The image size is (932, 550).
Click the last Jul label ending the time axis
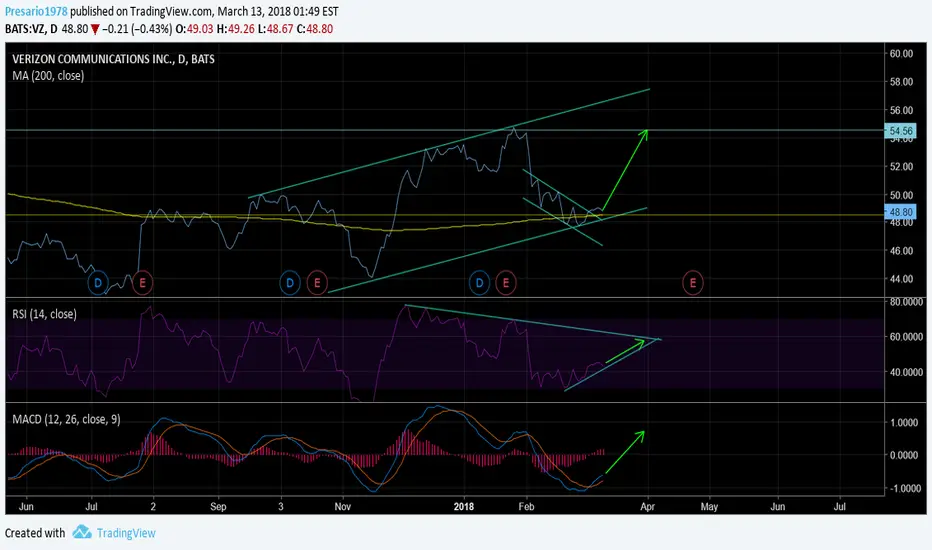click(840, 507)
